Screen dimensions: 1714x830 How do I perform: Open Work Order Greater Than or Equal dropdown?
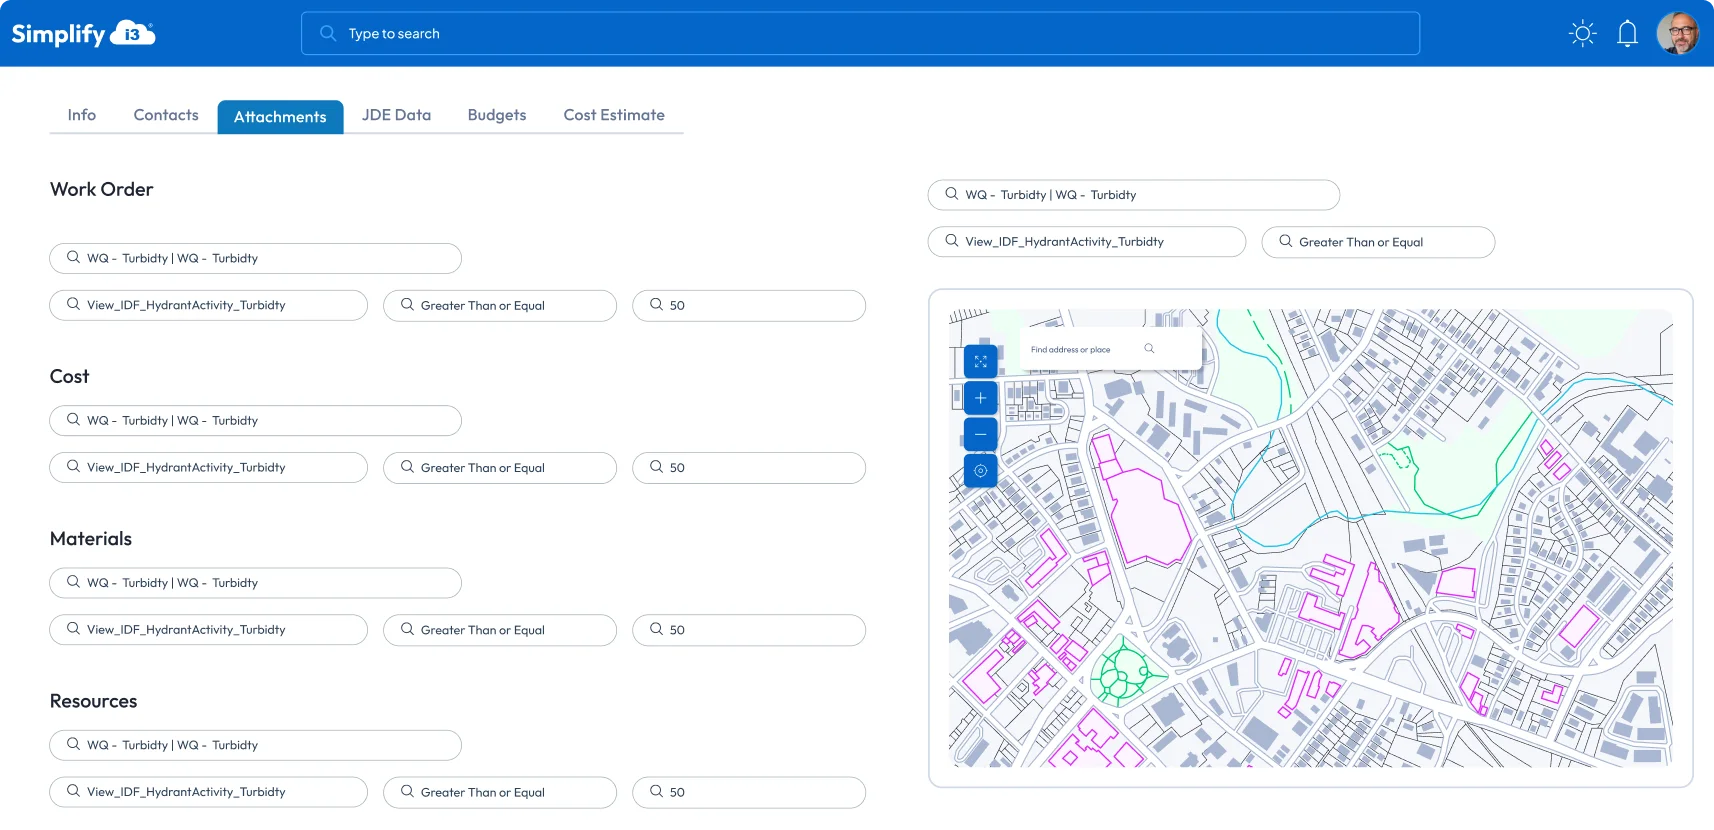pyautogui.click(x=499, y=306)
